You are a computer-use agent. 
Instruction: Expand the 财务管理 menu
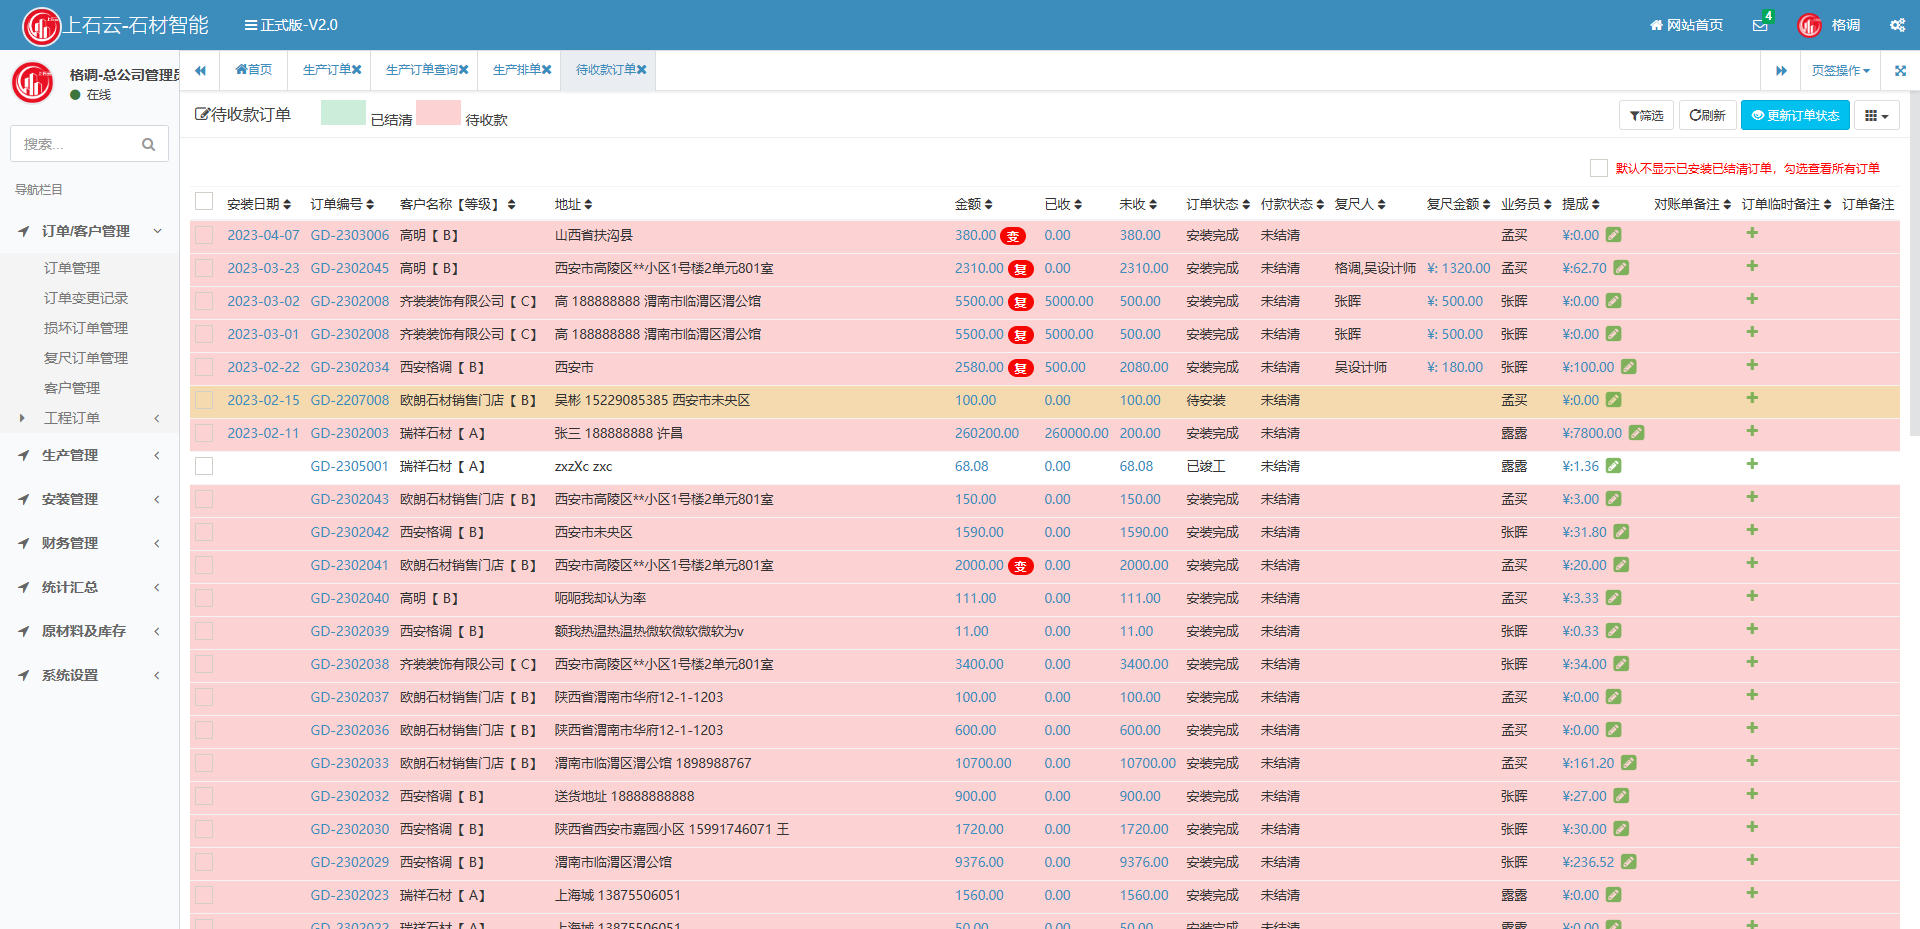click(x=90, y=543)
